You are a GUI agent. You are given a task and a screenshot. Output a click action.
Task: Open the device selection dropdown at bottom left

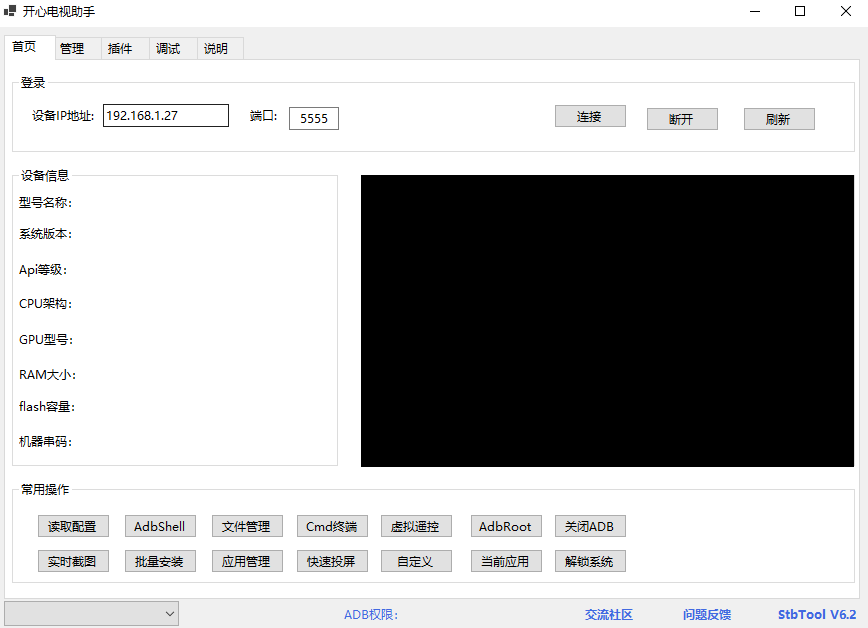[91, 613]
